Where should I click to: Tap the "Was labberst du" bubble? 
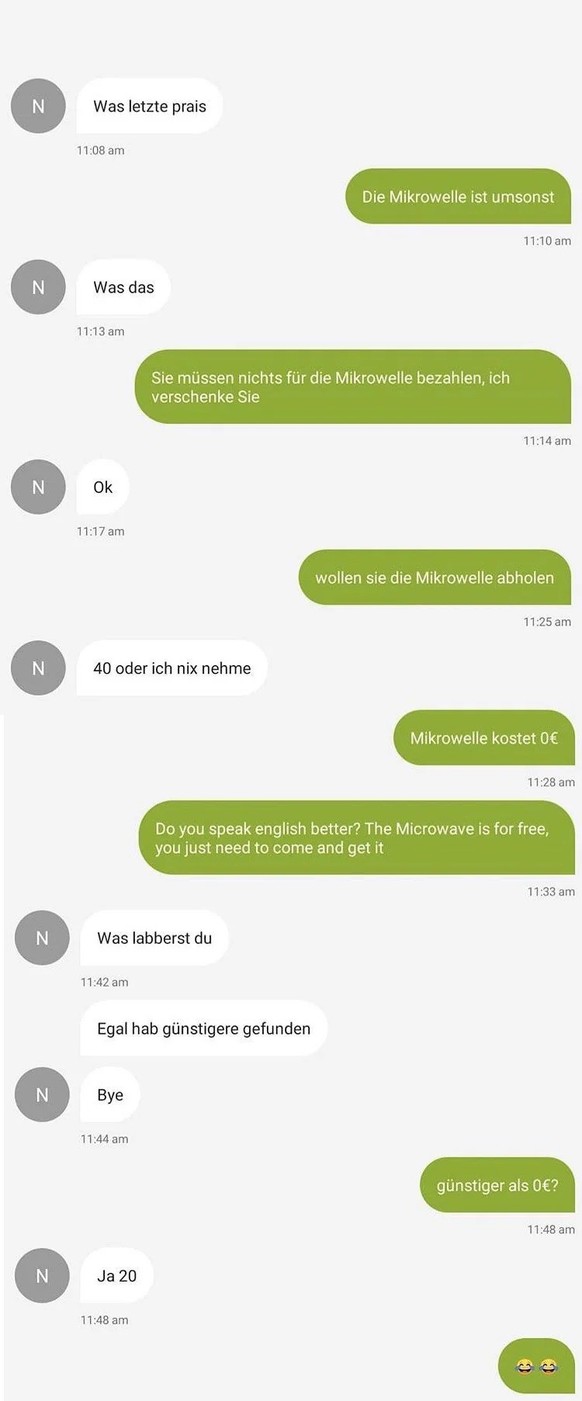click(154, 938)
